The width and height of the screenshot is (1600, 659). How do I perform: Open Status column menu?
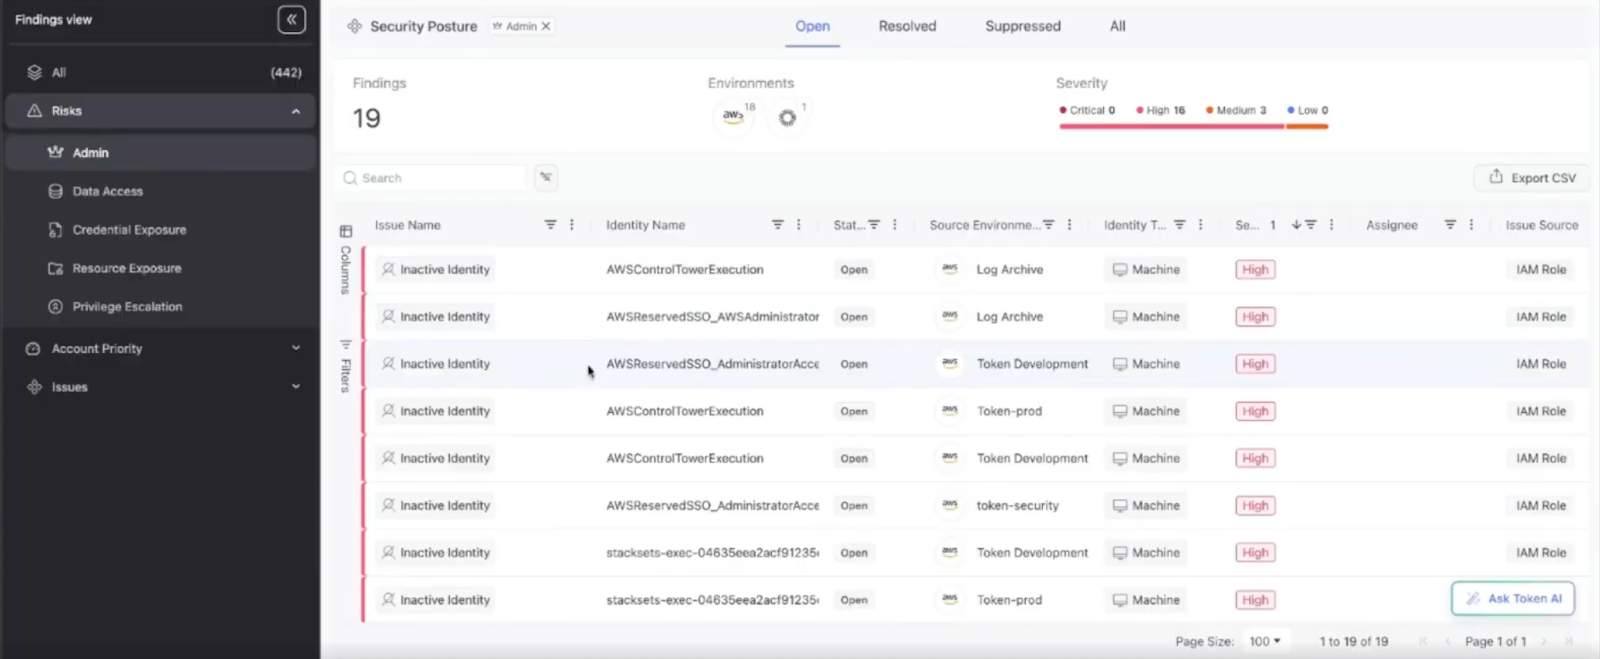895,225
